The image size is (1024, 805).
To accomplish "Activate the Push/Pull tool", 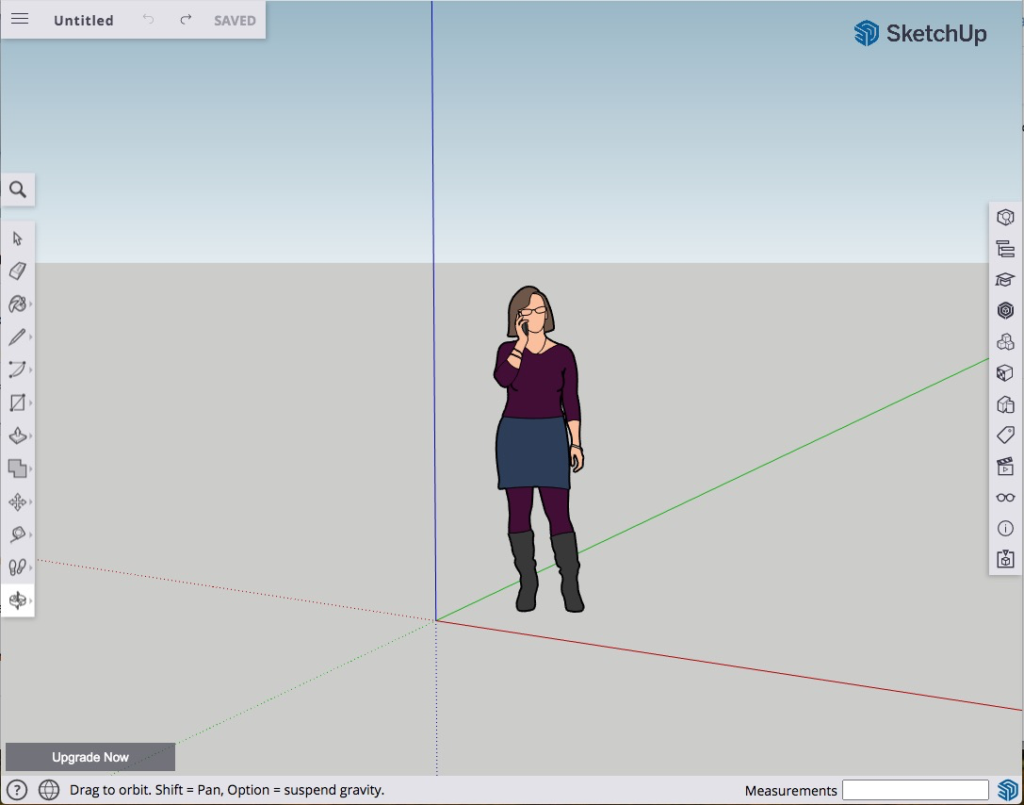I will click(x=17, y=436).
